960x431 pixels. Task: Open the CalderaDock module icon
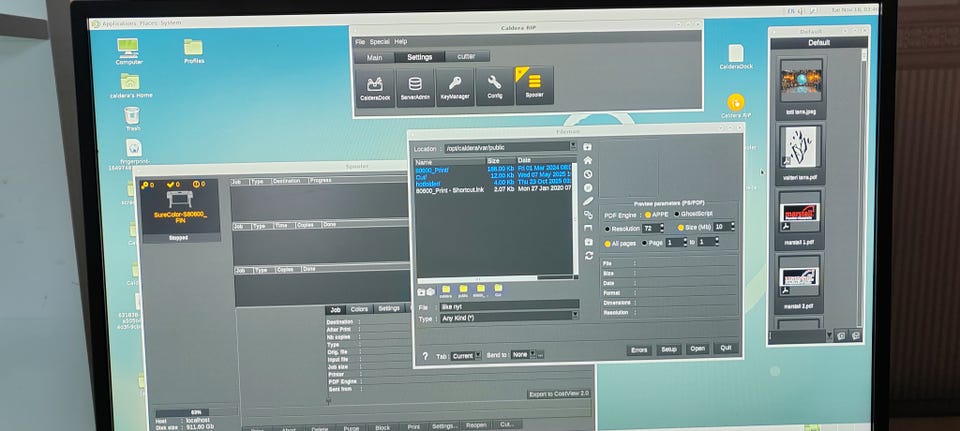coord(375,87)
